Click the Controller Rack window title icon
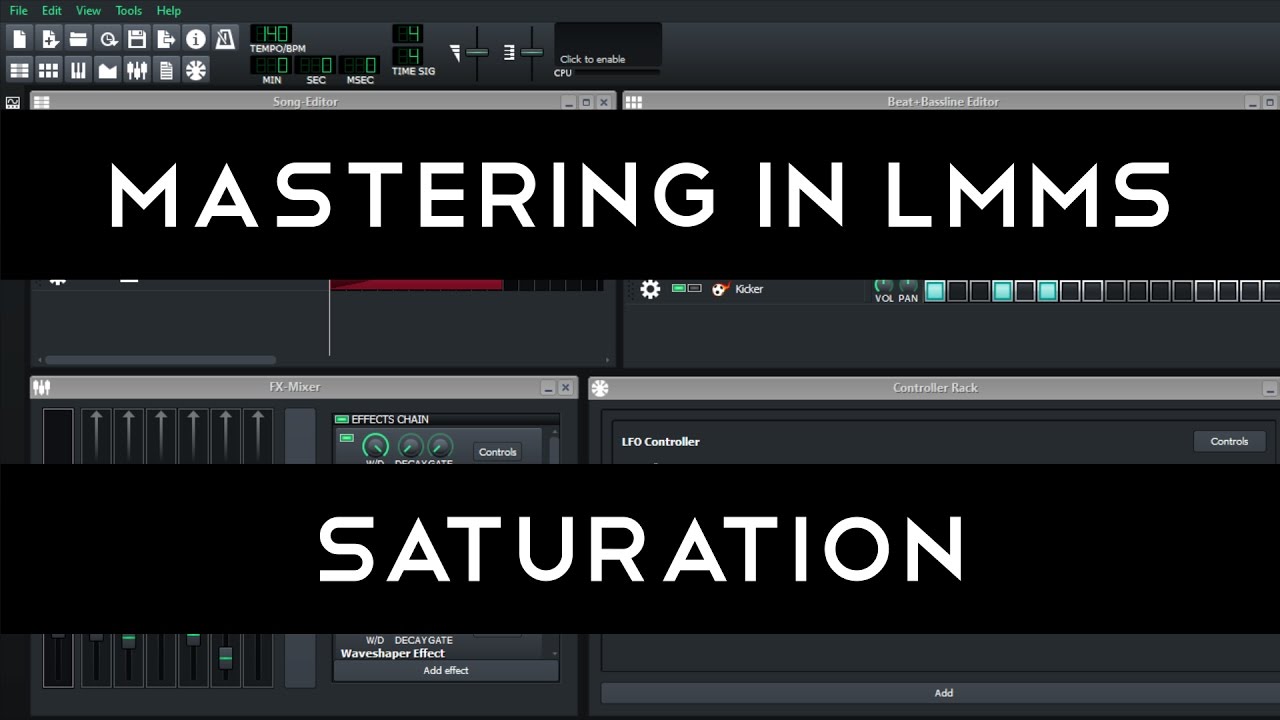Viewport: 1280px width, 720px height. (600, 388)
